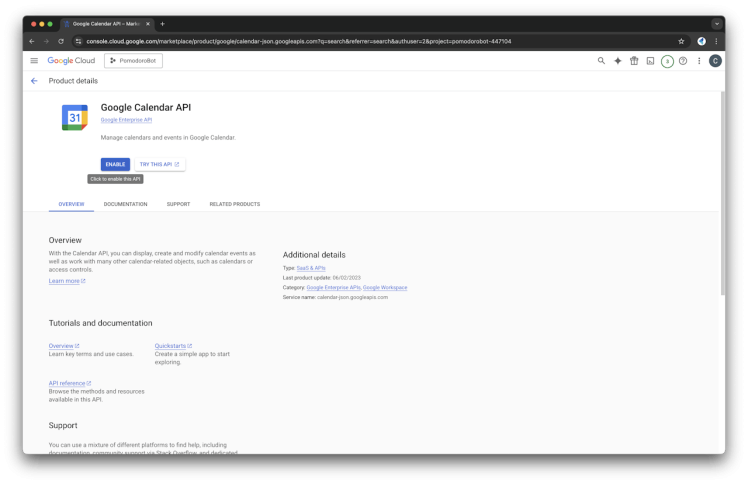Go back with the Product details arrow
Image resolution: width=748 pixels, height=484 pixels.
click(x=34, y=81)
